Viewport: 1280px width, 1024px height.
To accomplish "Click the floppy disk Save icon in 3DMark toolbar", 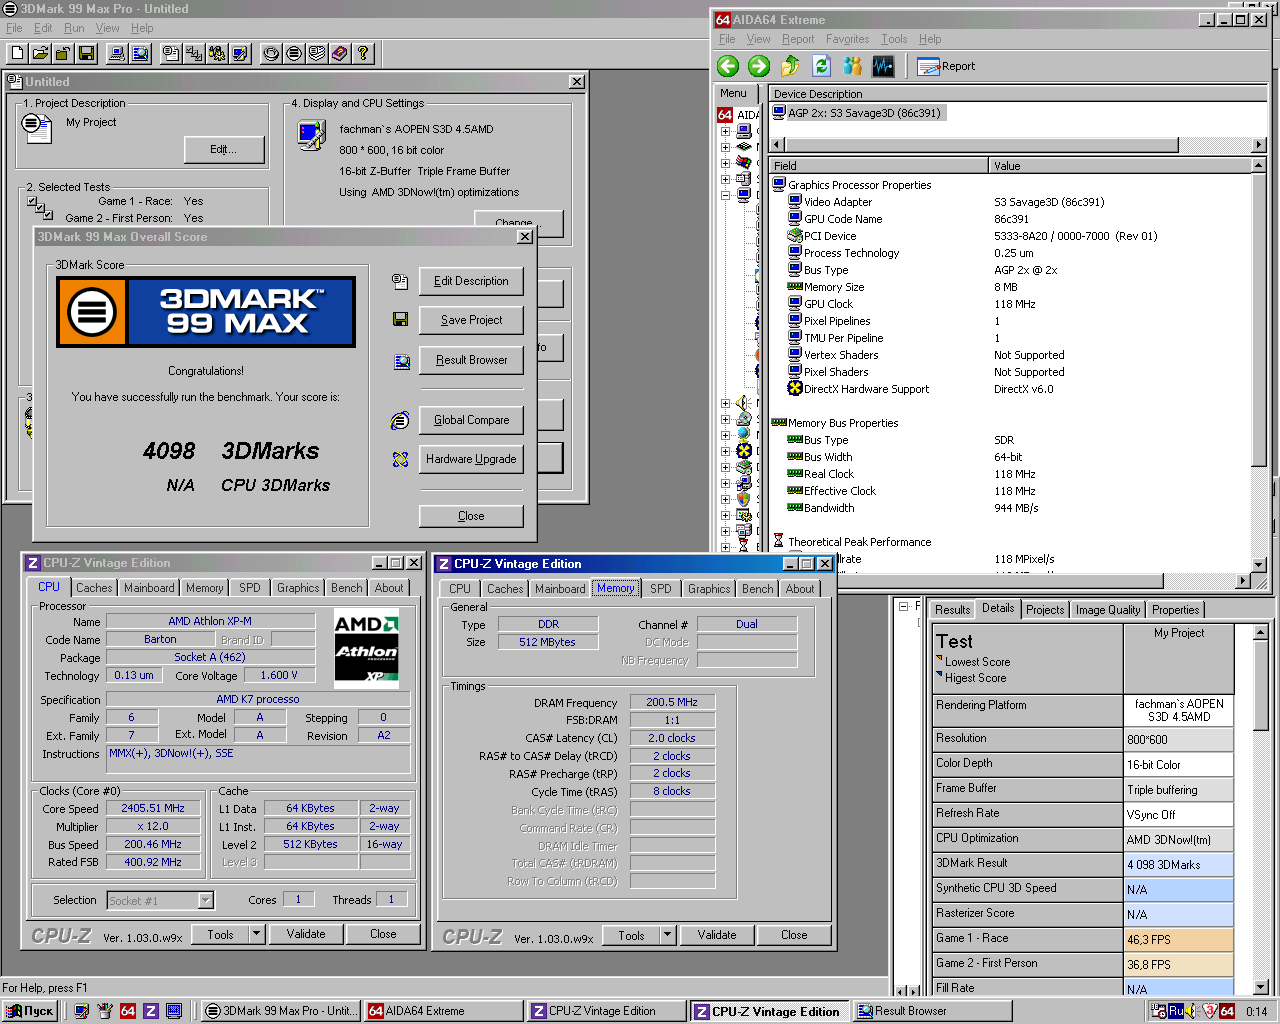I will [86, 53].
